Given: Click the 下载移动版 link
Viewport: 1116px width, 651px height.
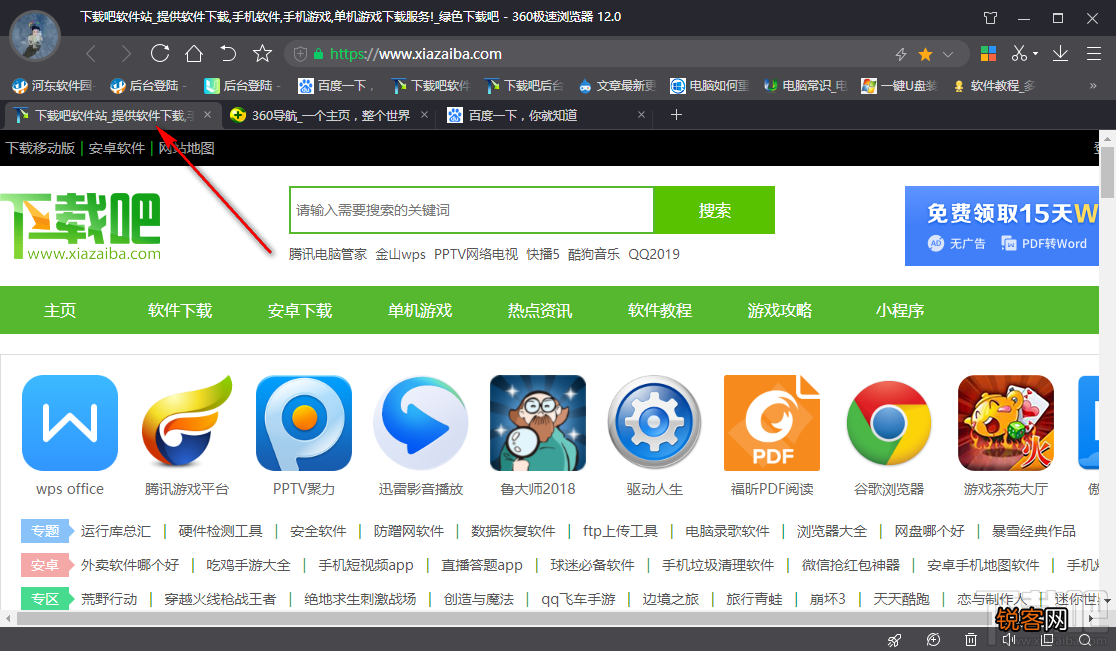Looking at the screenshot, I should [41, 148].
